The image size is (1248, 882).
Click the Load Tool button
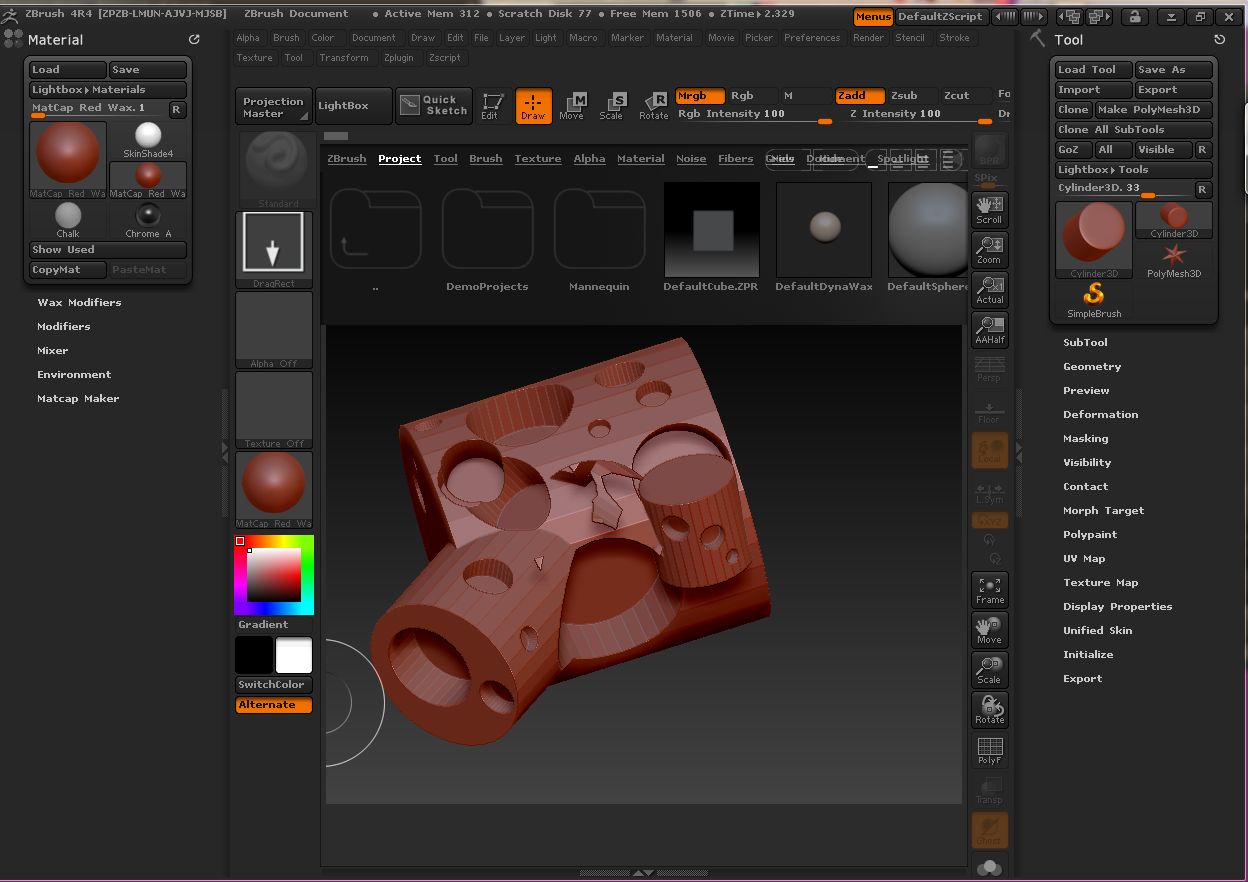[1094, 70]
